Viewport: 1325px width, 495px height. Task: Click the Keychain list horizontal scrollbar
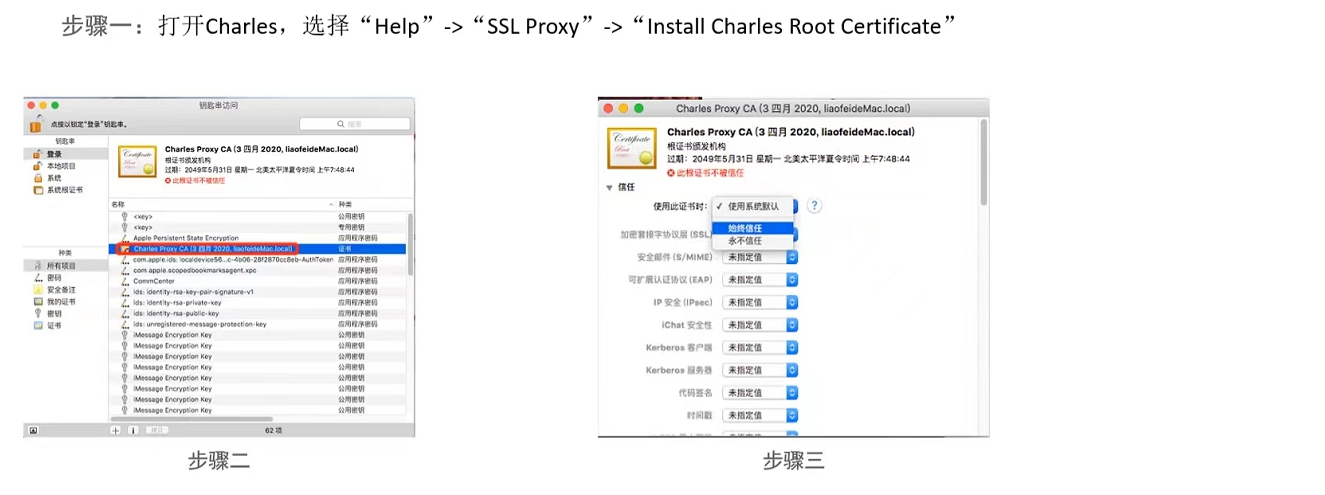pos(192,419)
